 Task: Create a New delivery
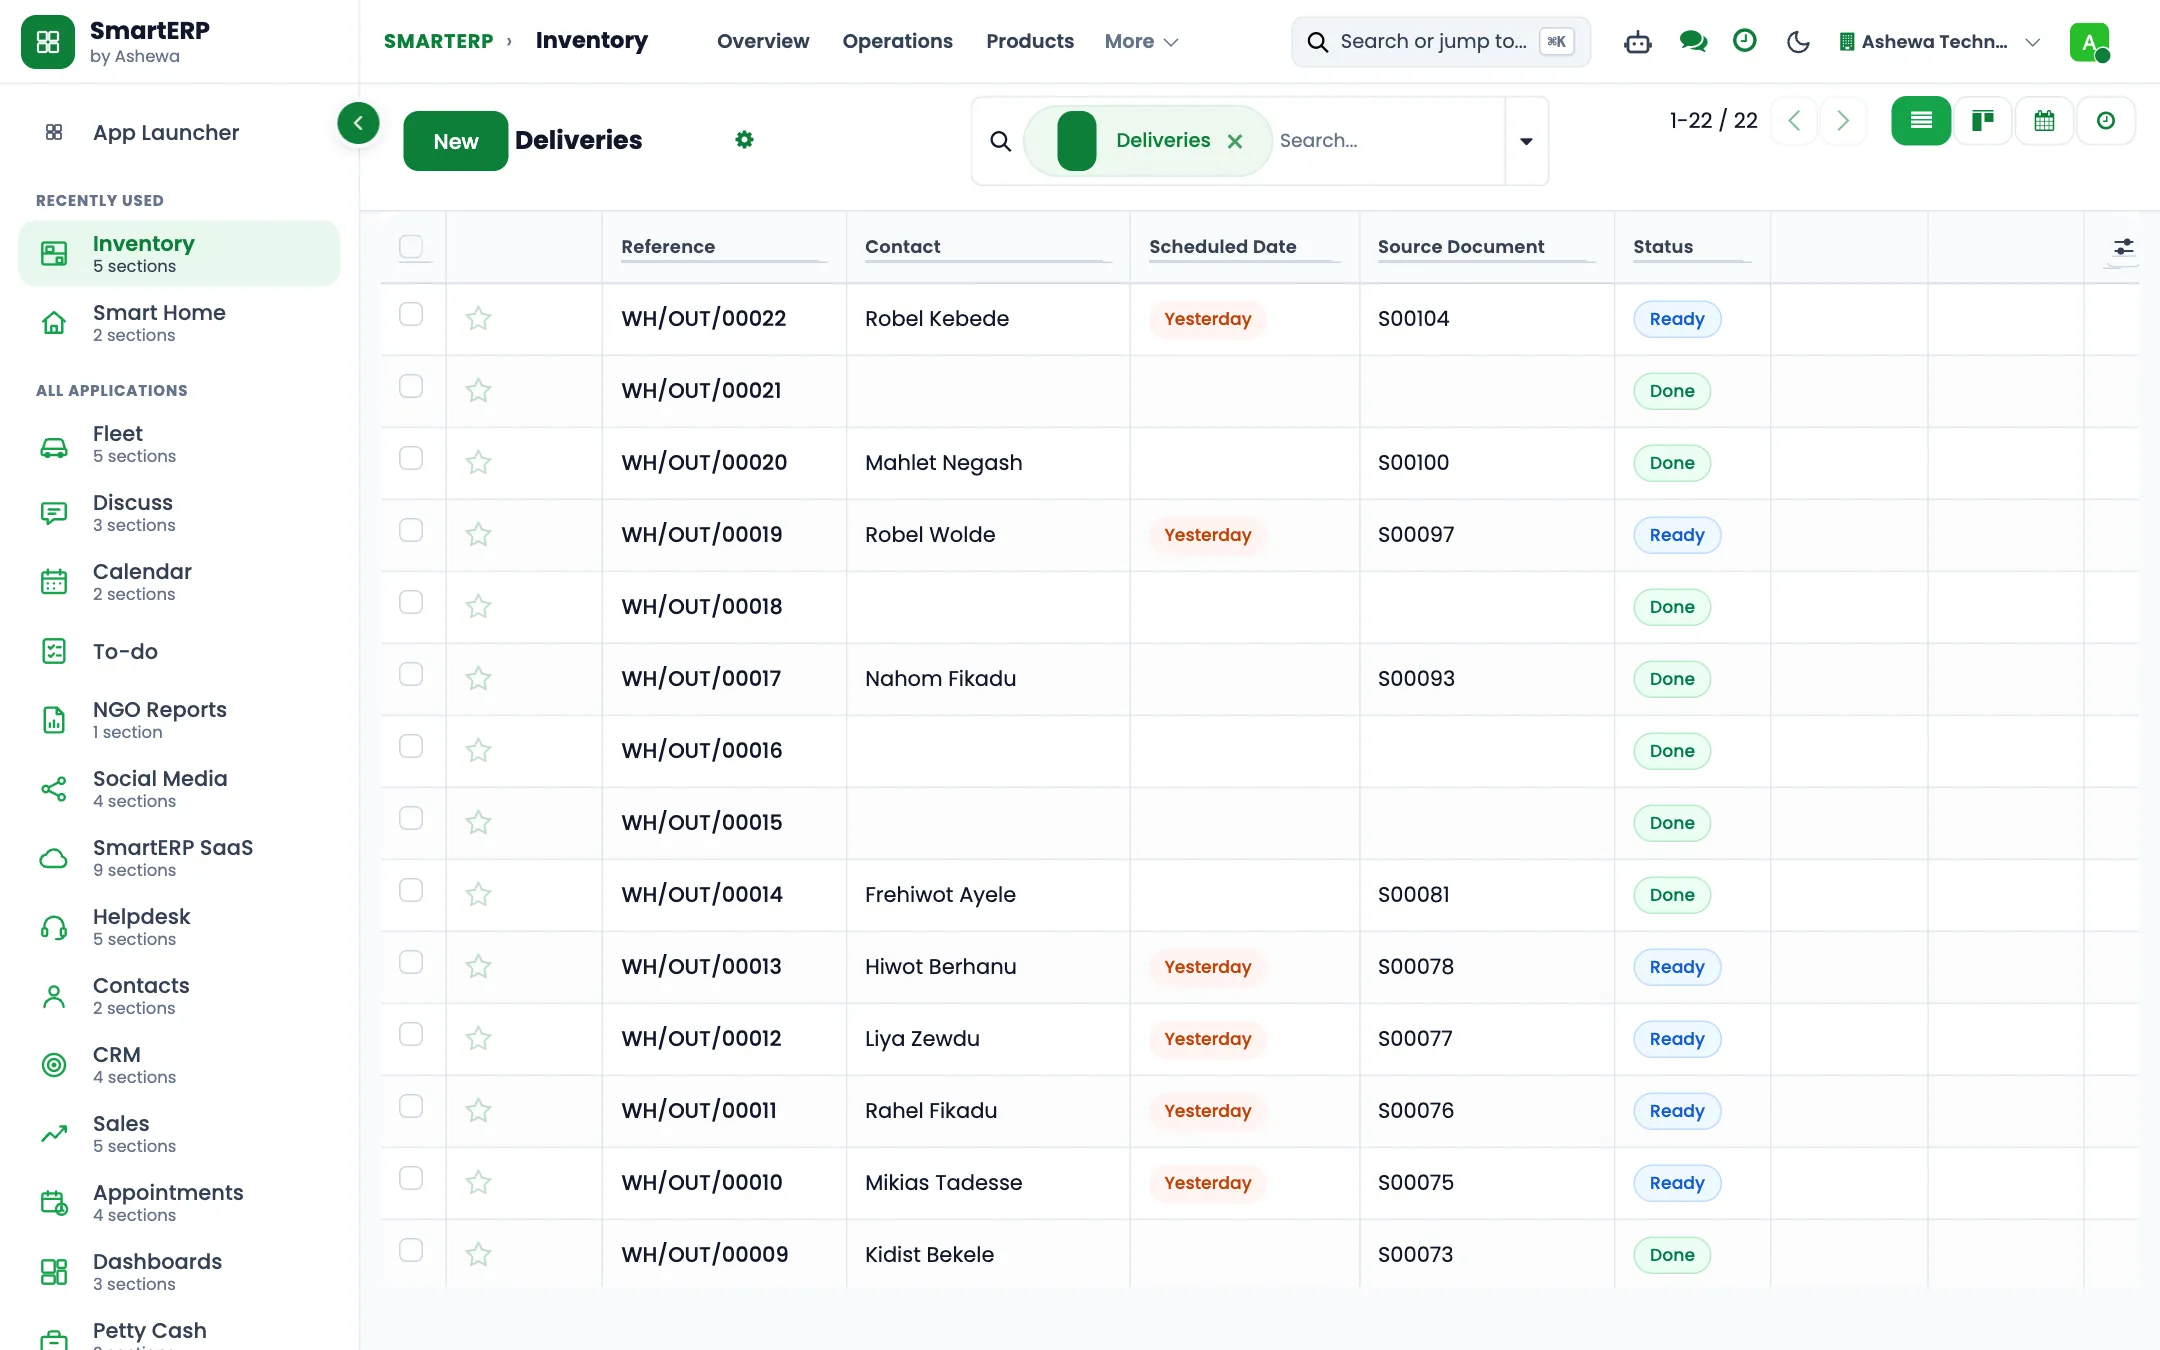[x=456, y=141]
